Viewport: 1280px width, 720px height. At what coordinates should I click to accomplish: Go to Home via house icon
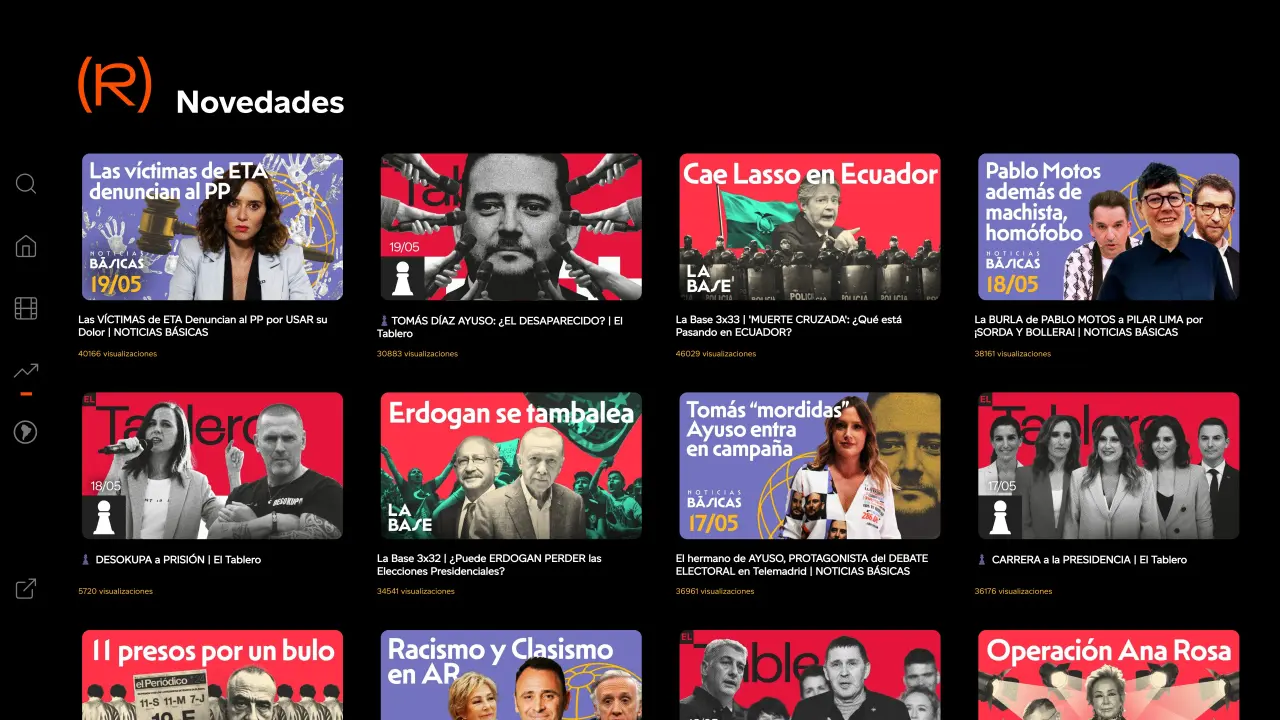click(26, 246)
